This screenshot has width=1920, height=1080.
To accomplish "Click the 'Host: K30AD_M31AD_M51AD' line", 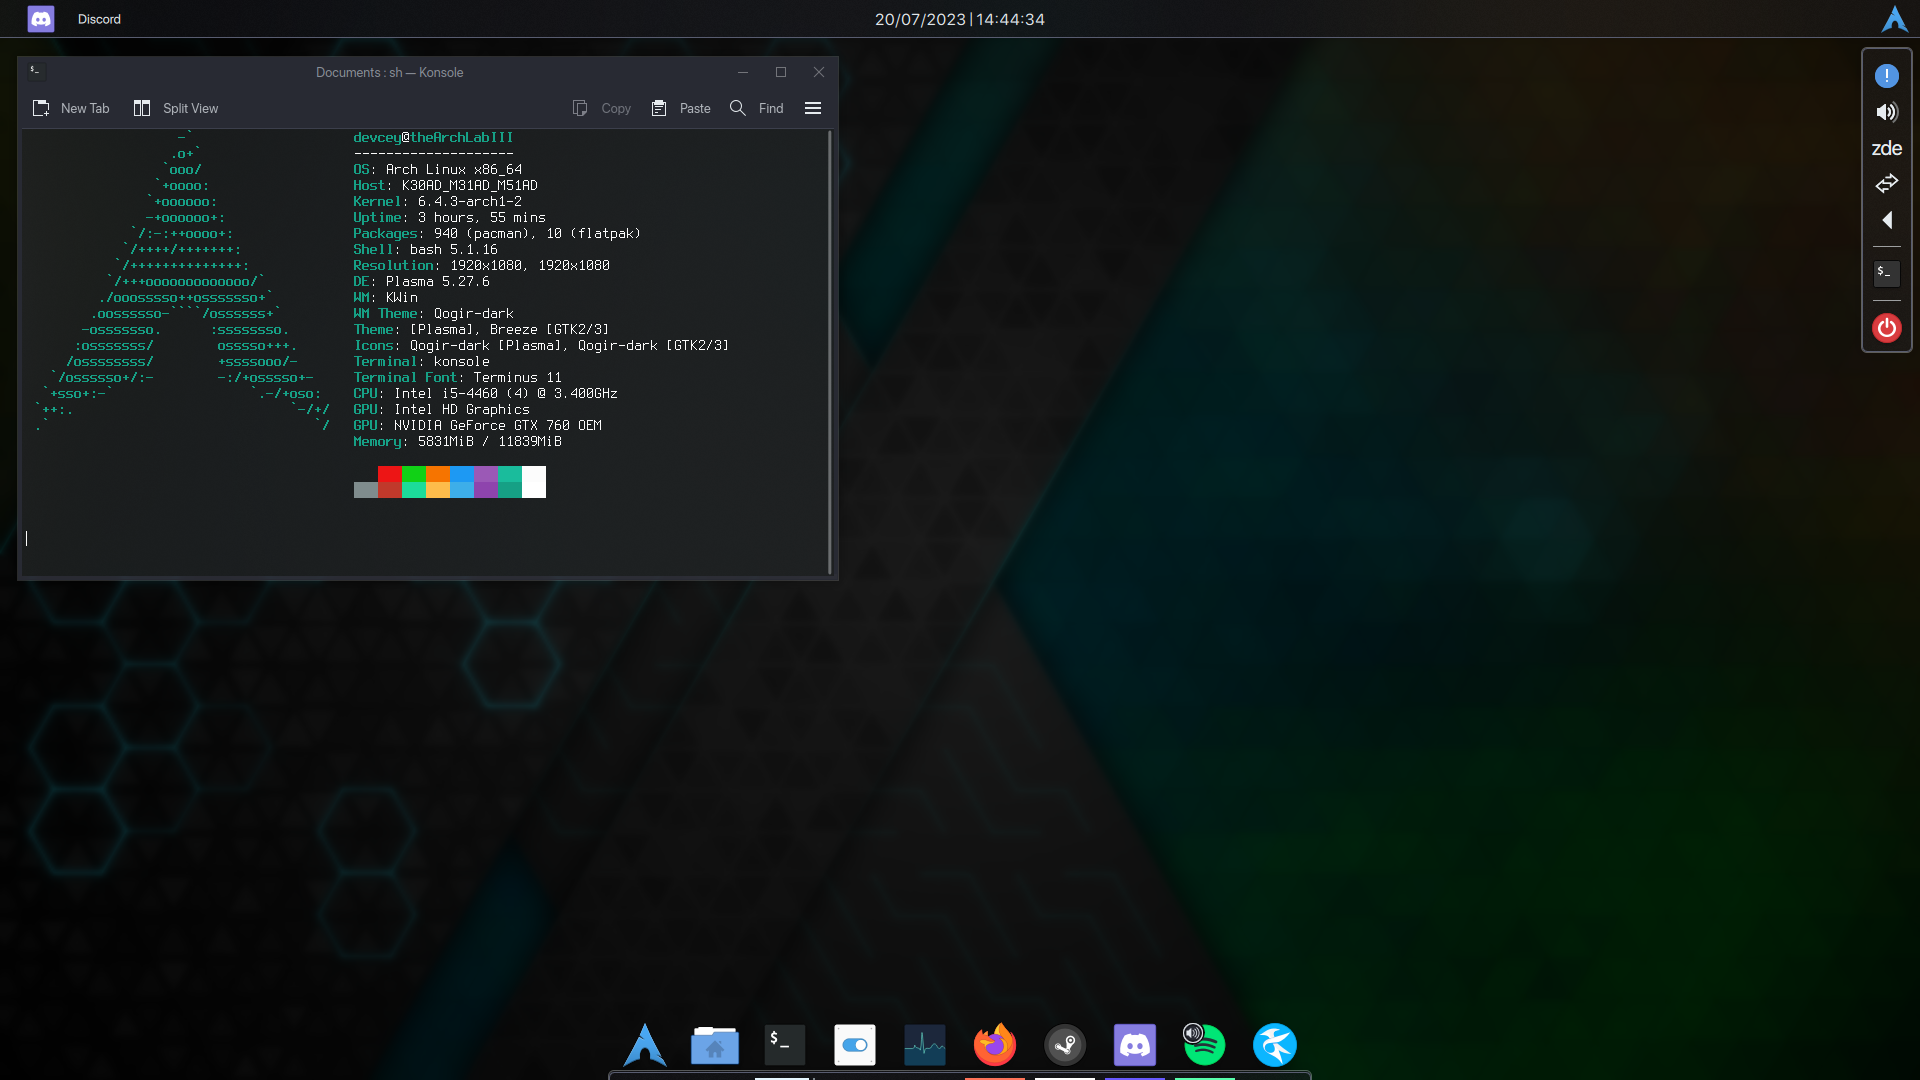I will point(445,185).
